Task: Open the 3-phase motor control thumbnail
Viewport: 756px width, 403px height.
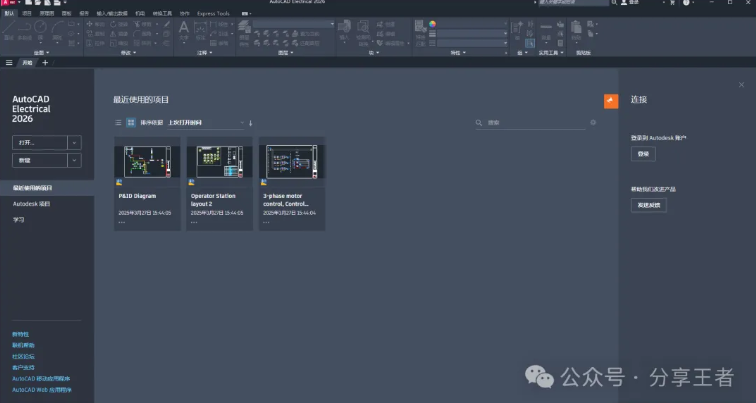Action: pyautogui.click(x=292, y=162)
